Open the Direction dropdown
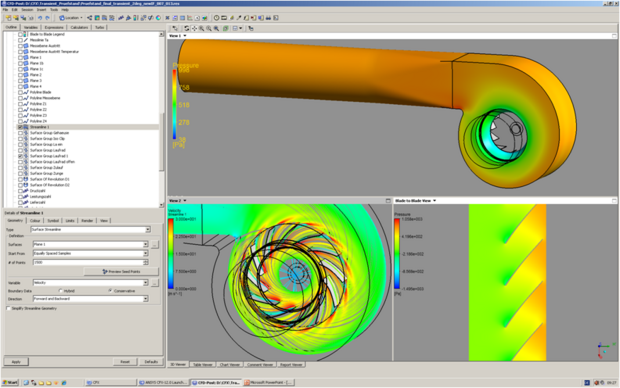Screen dimensions: 620x388 coord(146,299)
